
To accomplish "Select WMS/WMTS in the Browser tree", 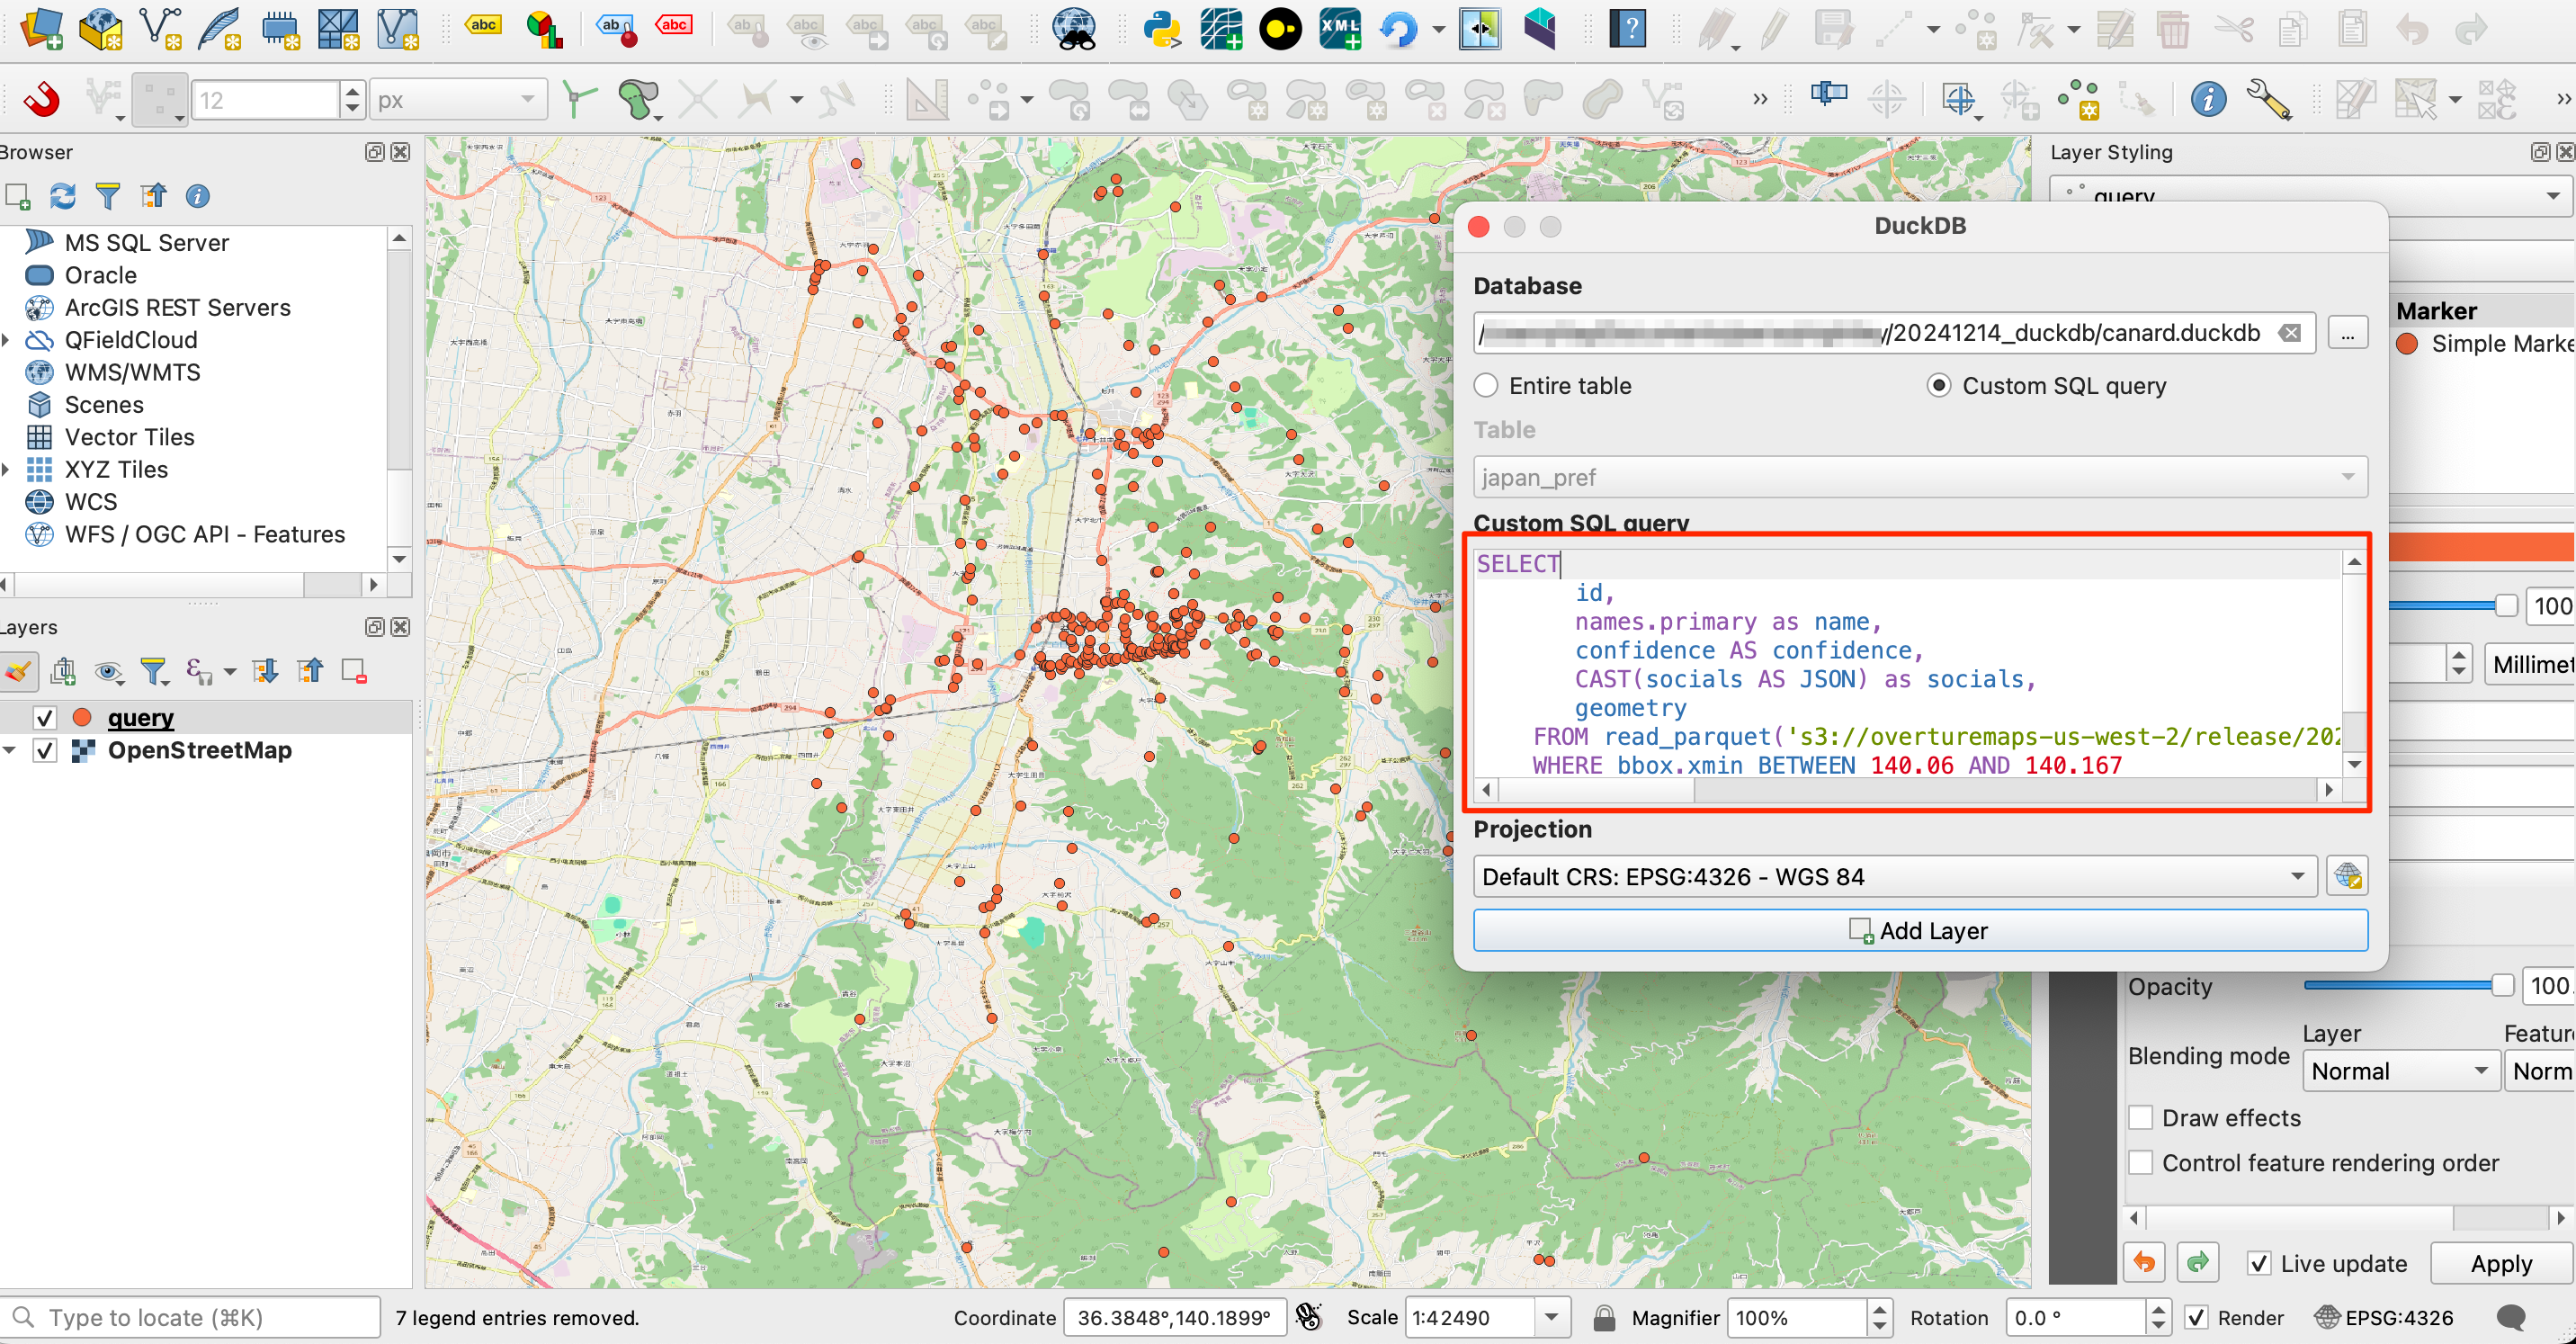I will pyautogui.click(x=132, y=372).
